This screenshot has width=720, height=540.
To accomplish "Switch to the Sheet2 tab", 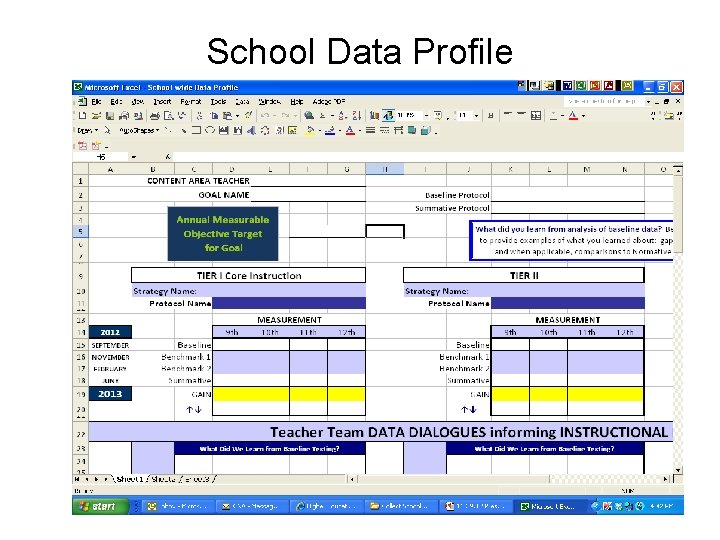I will pos(163,479).
